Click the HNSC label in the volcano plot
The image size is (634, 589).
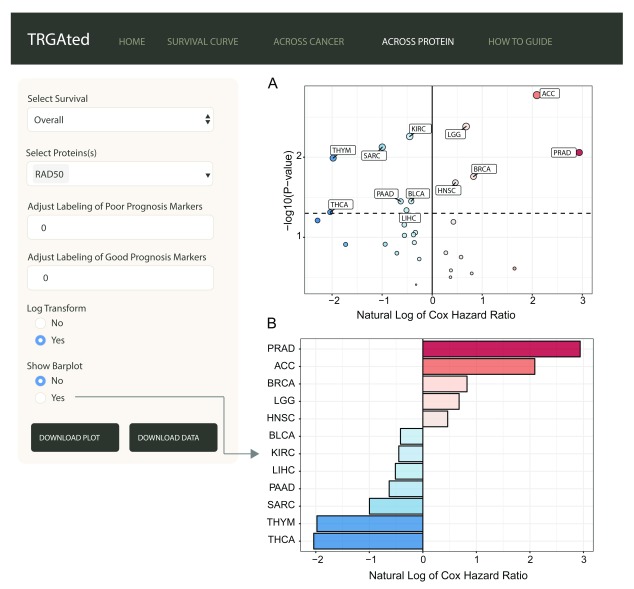pos(448,190)
